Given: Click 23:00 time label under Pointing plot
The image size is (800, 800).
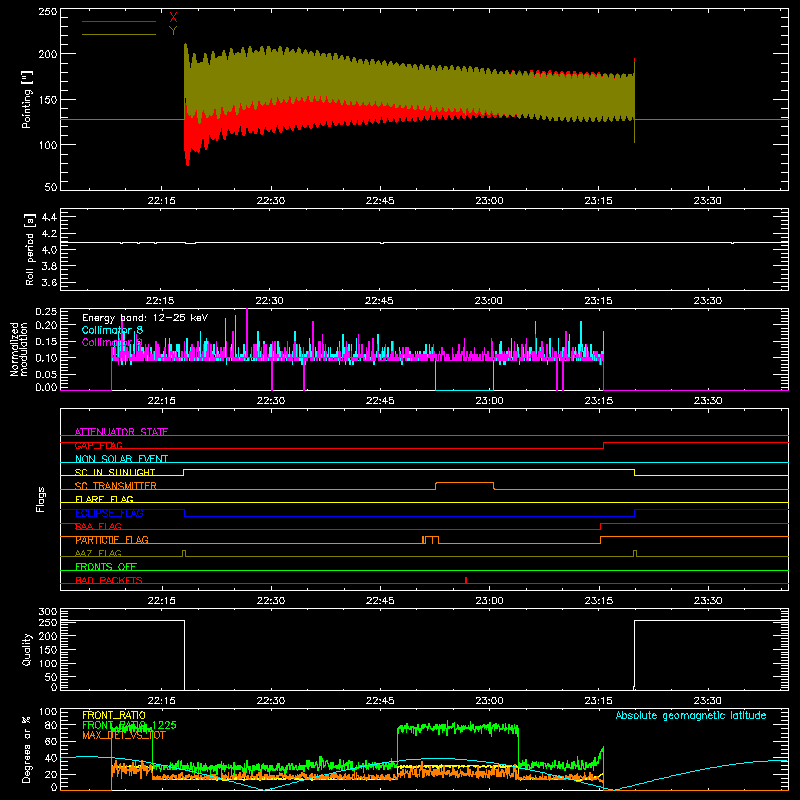Looking at the screenshot, I should click(x=489, y=201).
